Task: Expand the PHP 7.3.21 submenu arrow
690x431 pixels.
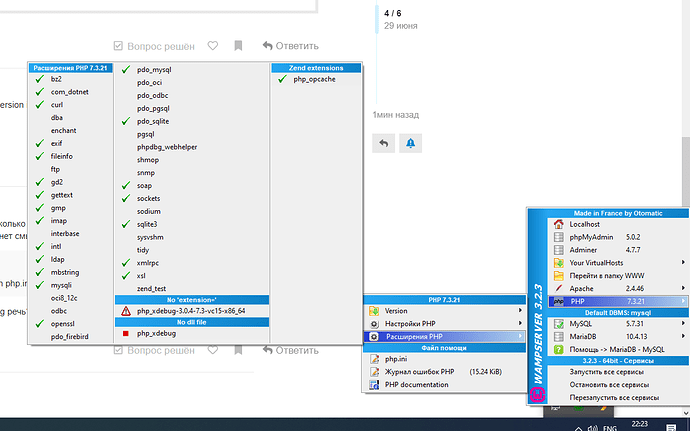Action: (683, 301)
